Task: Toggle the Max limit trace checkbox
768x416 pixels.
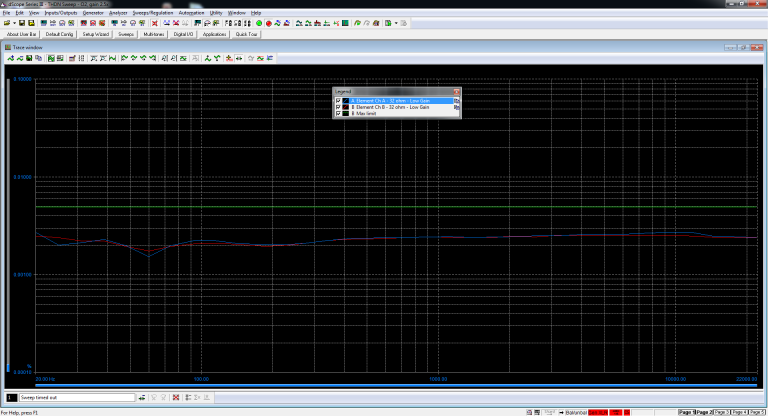Action: tap(338, 114)
